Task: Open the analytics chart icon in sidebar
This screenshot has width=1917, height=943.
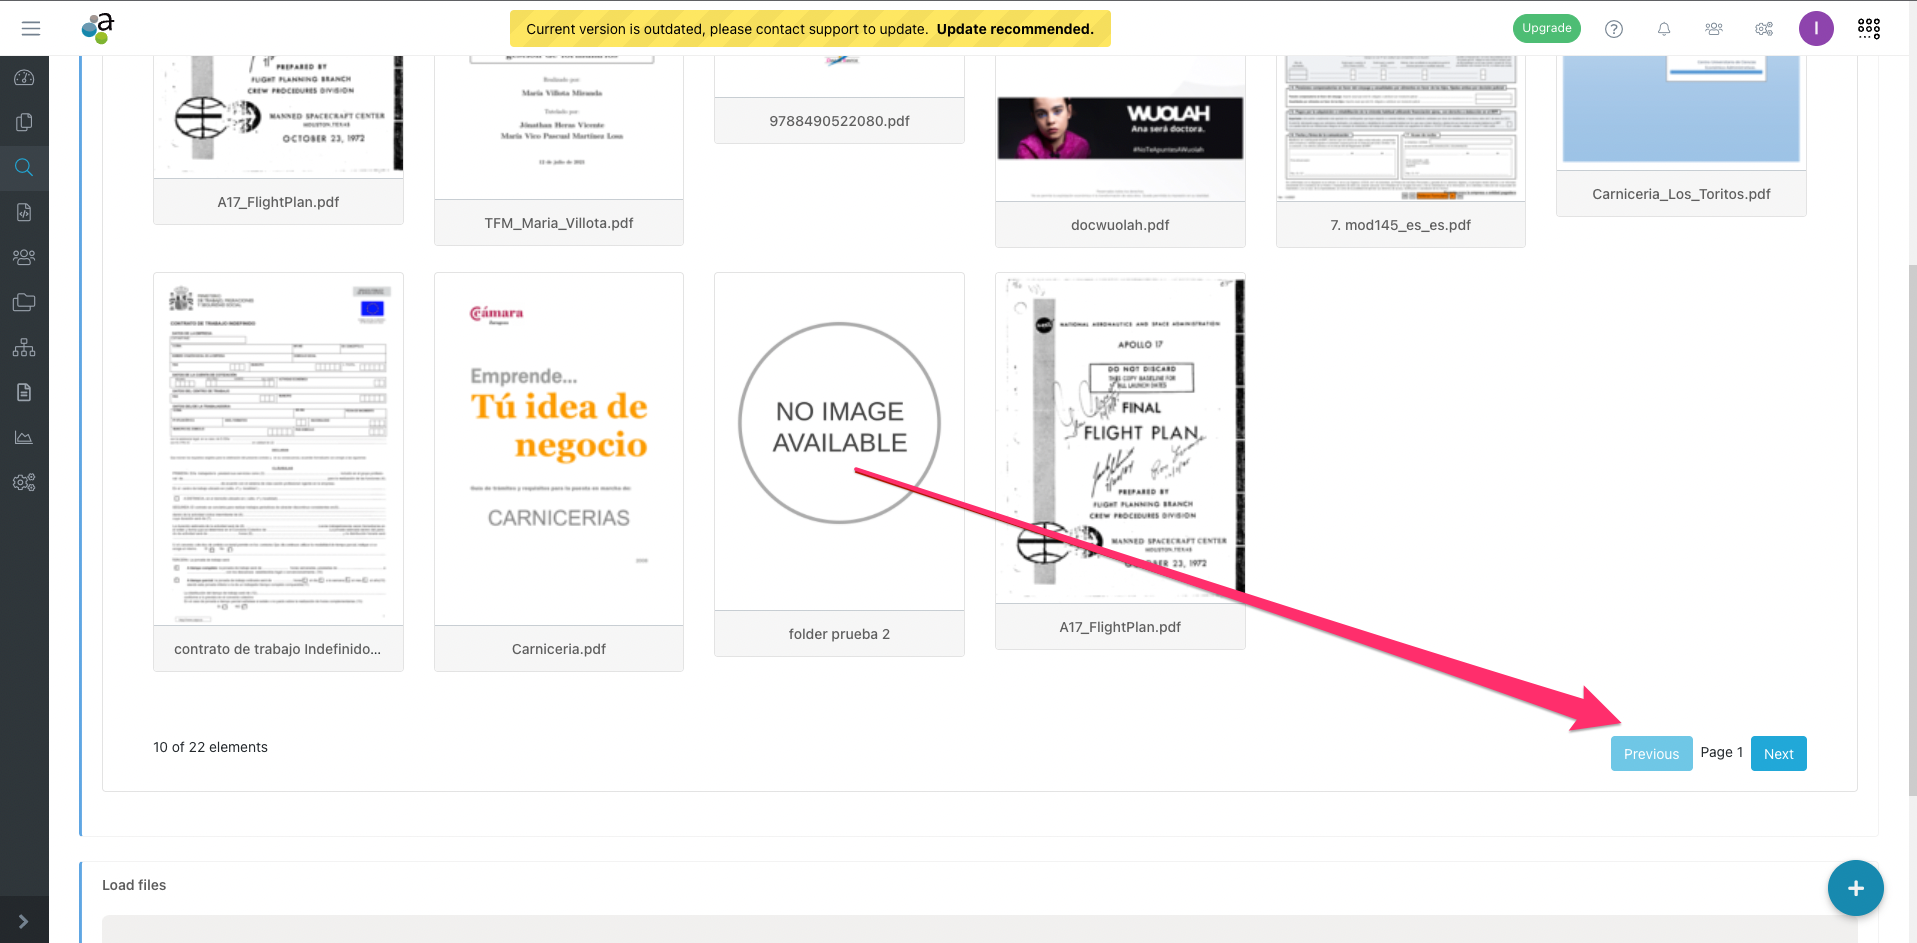Action: tap(24, 437)
